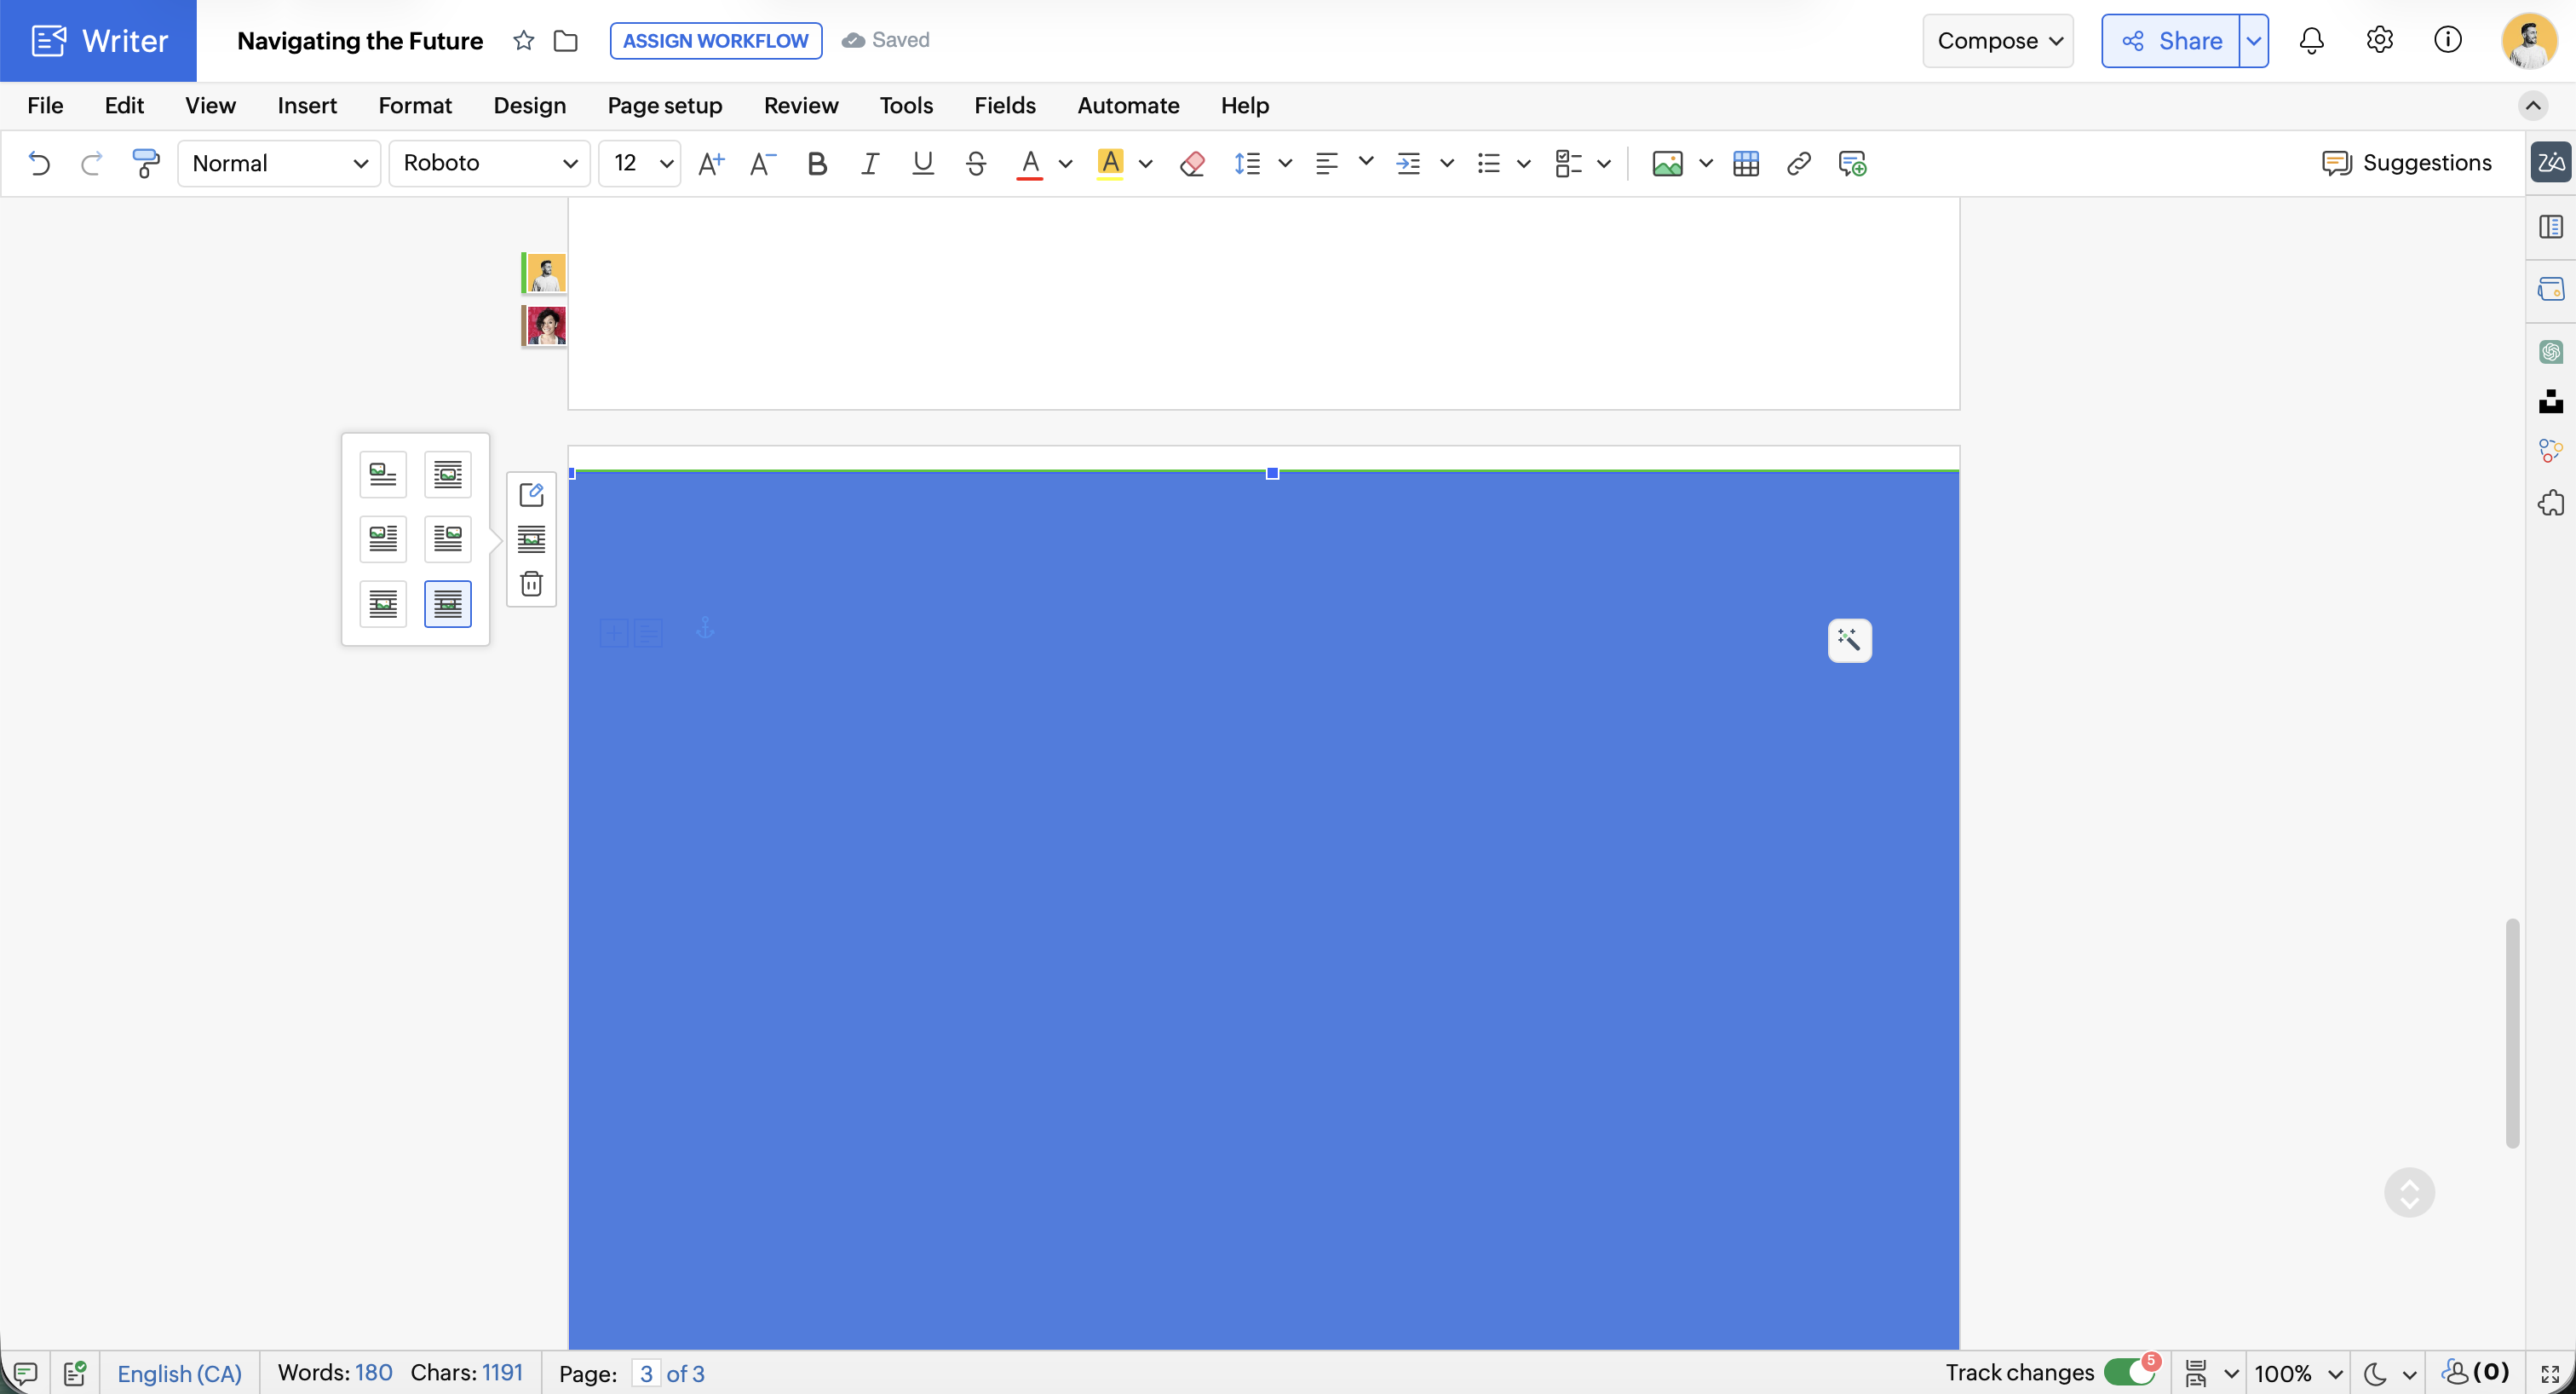2576x1394 pixels.
Task: Select the behind-text wrap option
Action: (x=447, y=604)
